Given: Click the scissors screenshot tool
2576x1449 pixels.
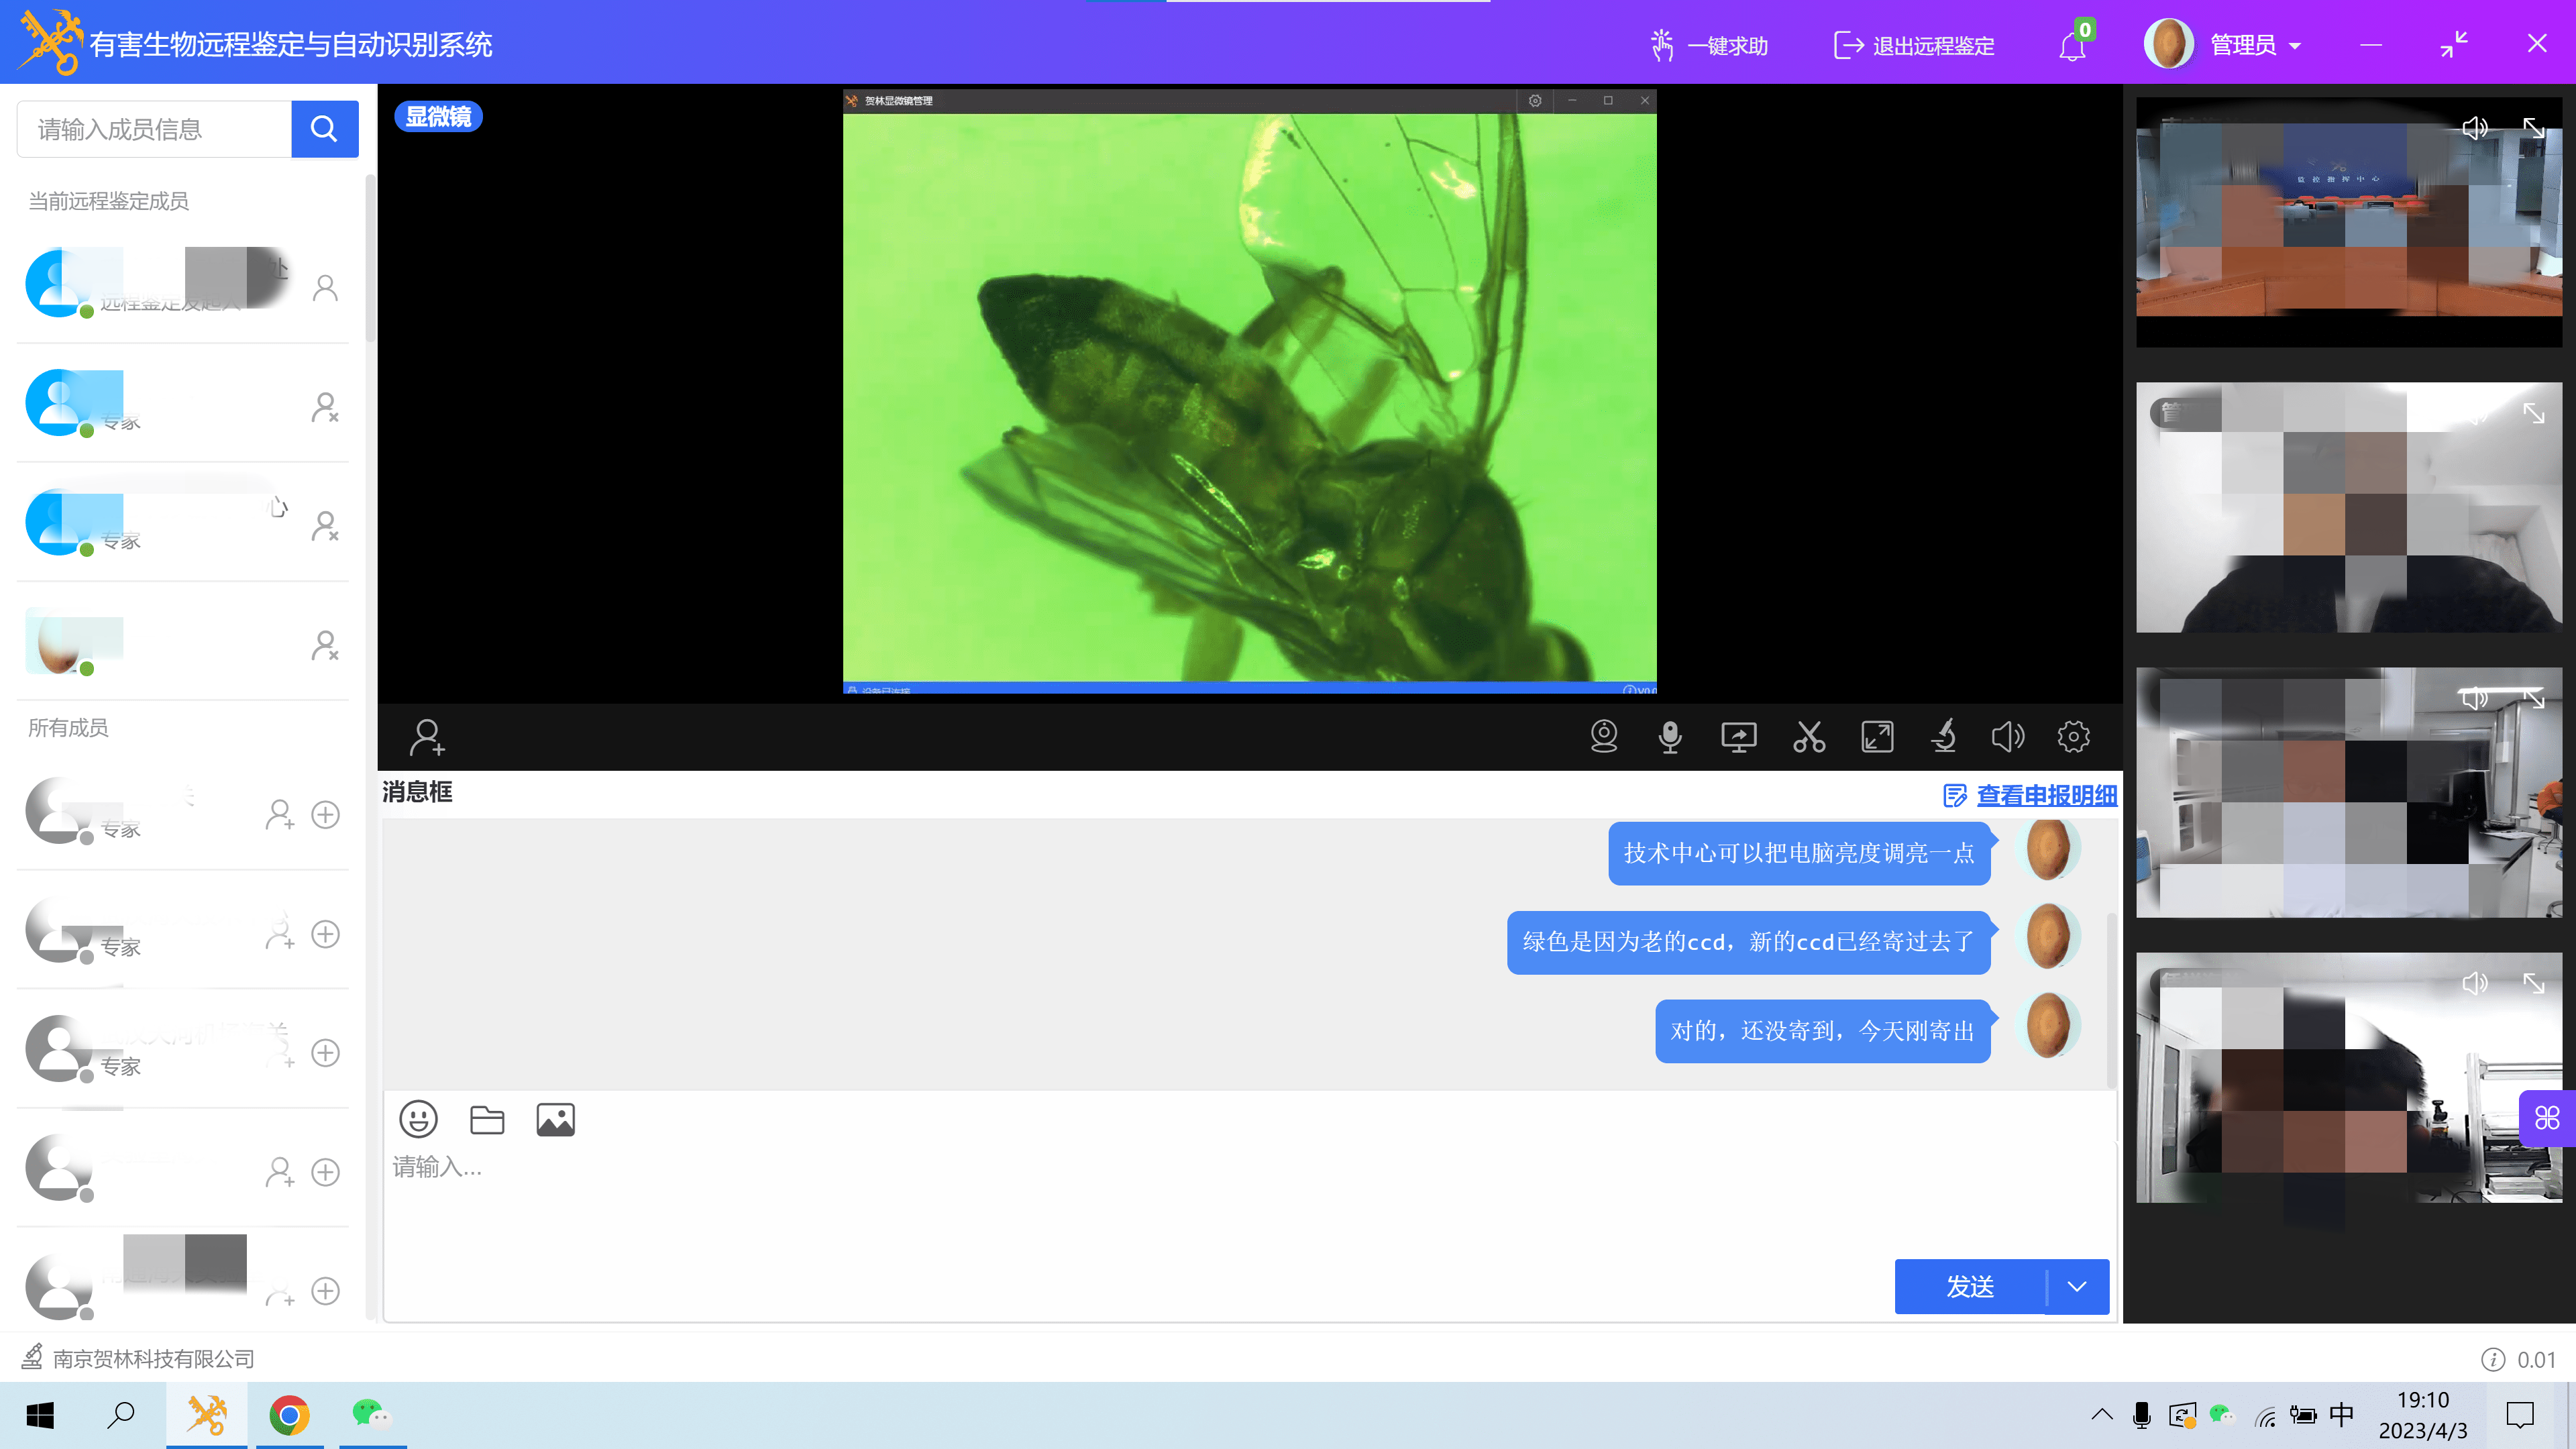Looking at the screenshot, I should [1808, 737].
